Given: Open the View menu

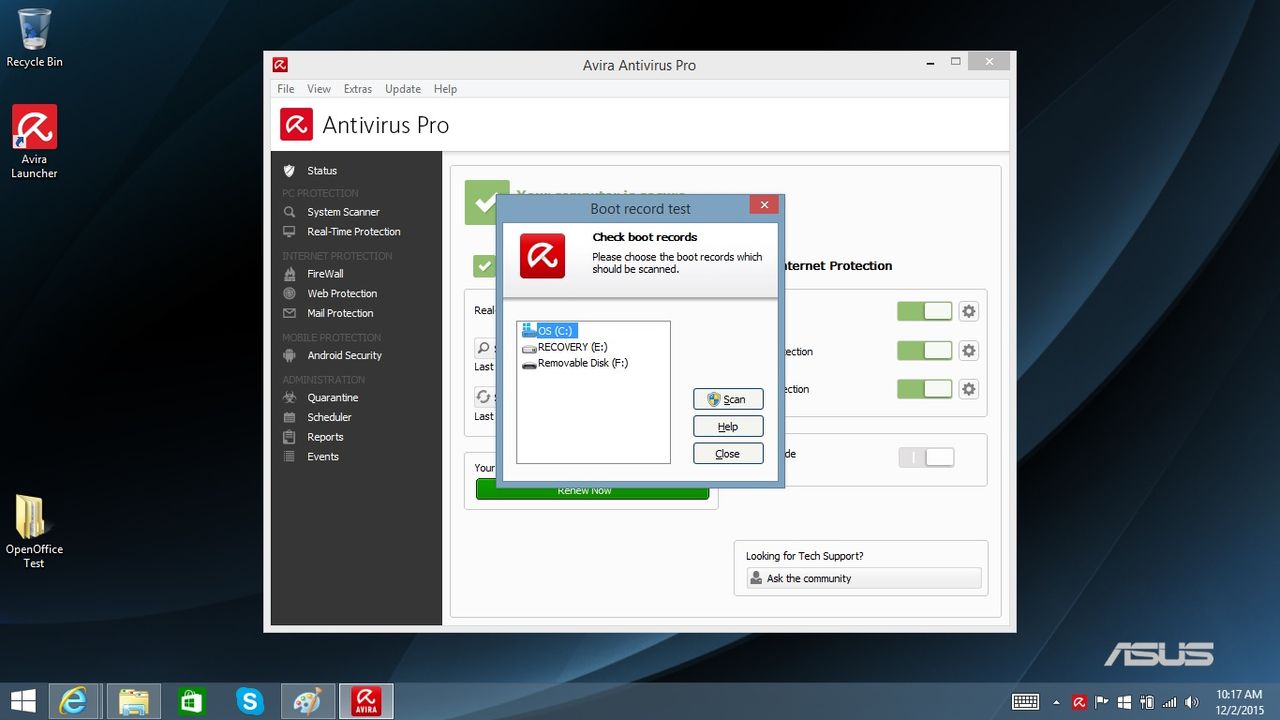Looking at the screenshot, I should (319, 89).
